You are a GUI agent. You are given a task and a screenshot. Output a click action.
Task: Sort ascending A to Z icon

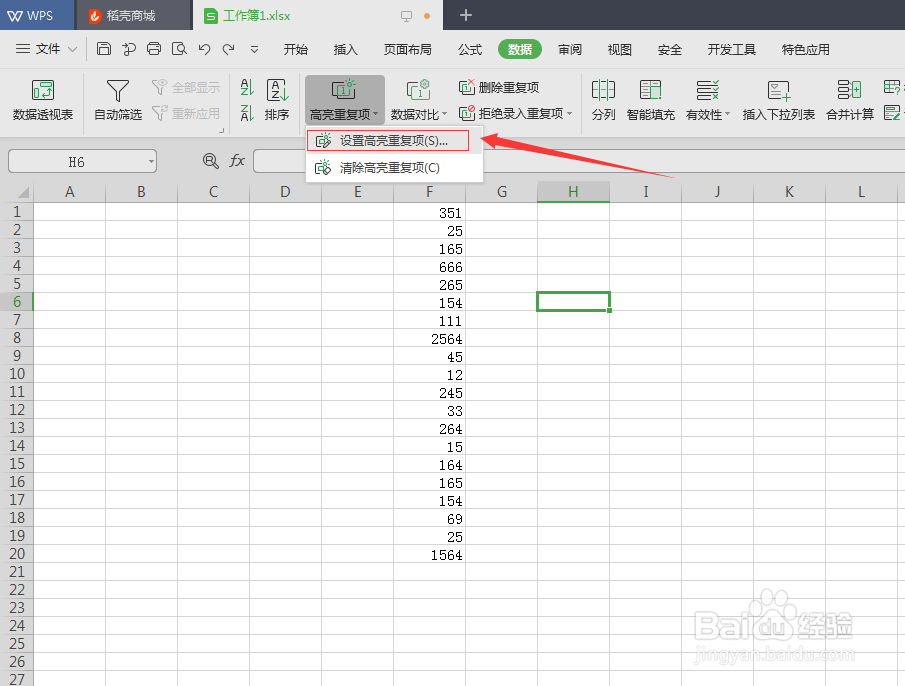[247, 88]
